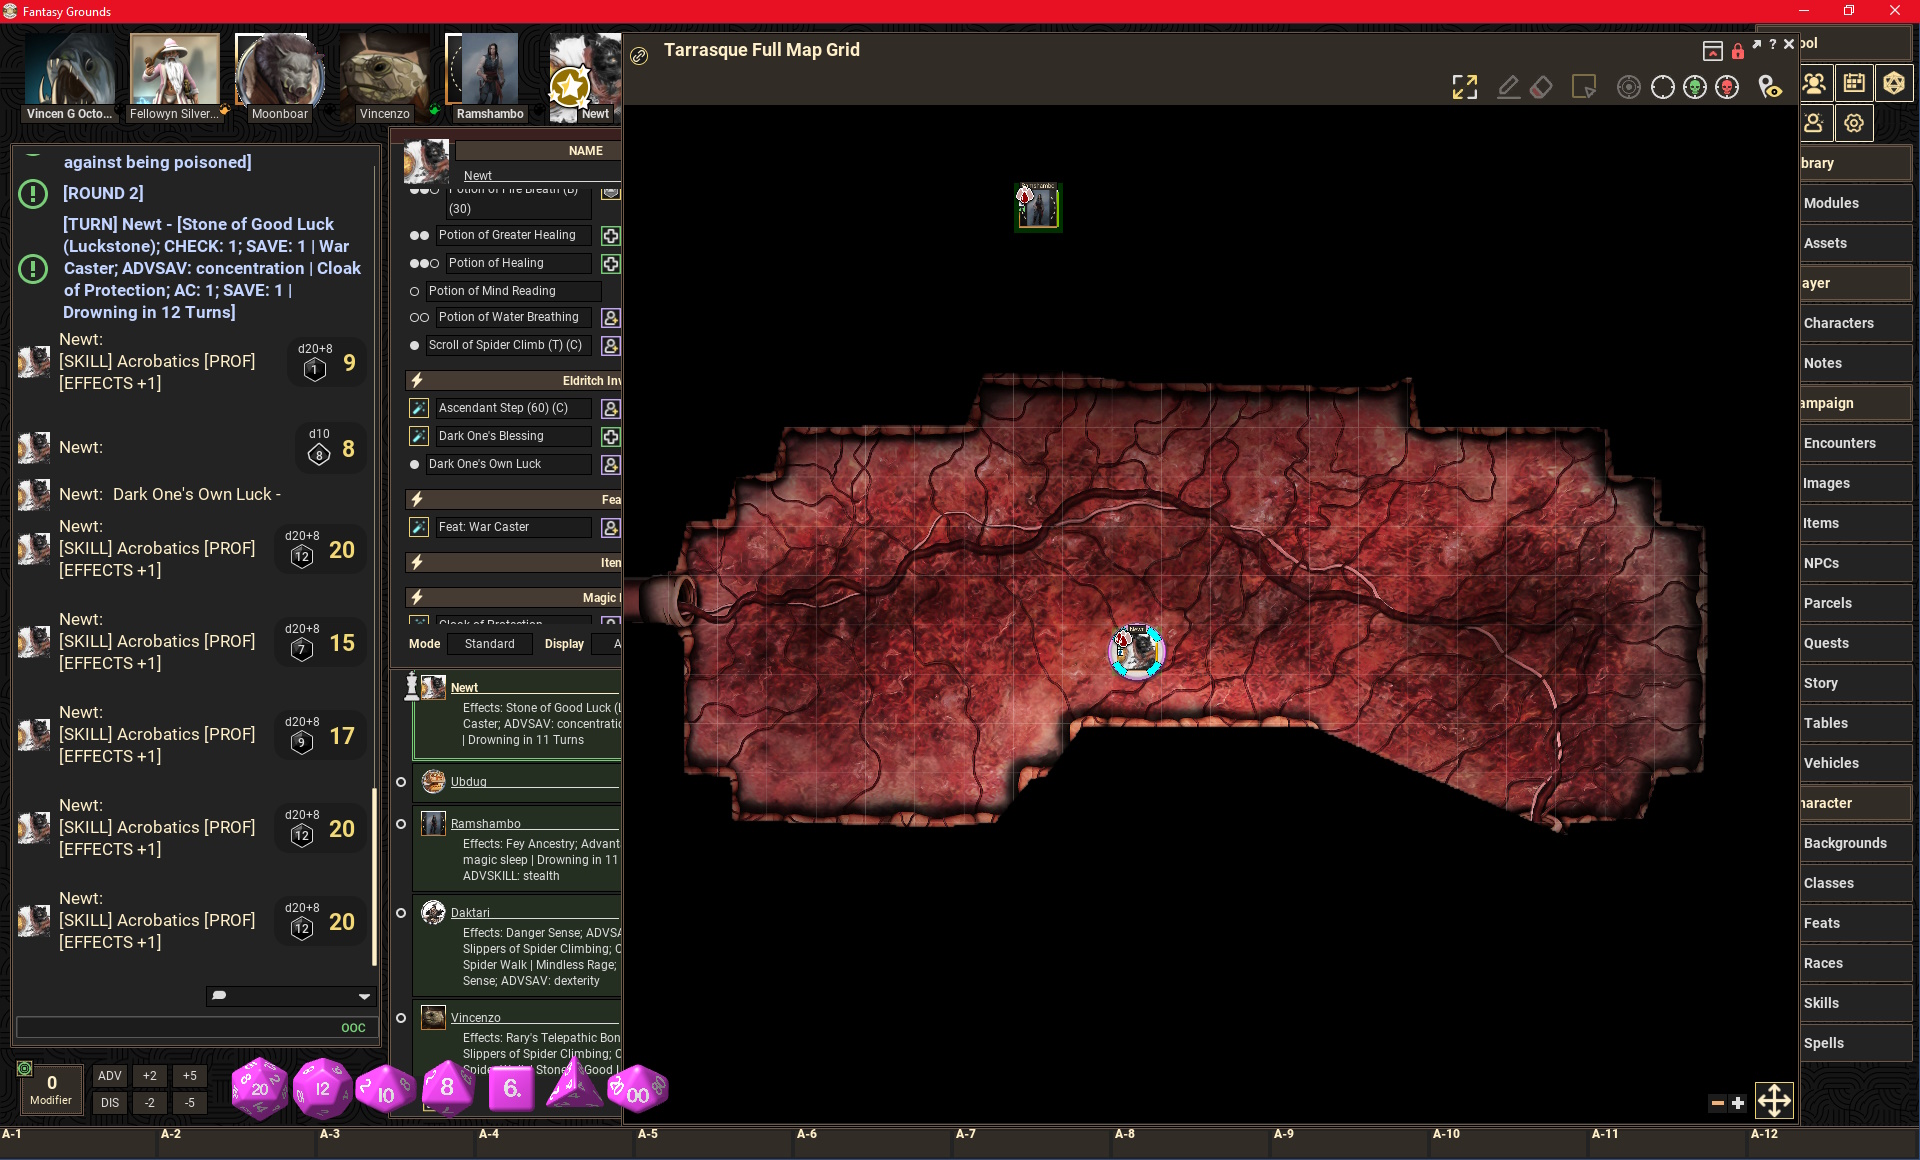Screen dimensions: 1920x1160
Task: Expand the Character section in sidebar
Action: [1856, 803]
